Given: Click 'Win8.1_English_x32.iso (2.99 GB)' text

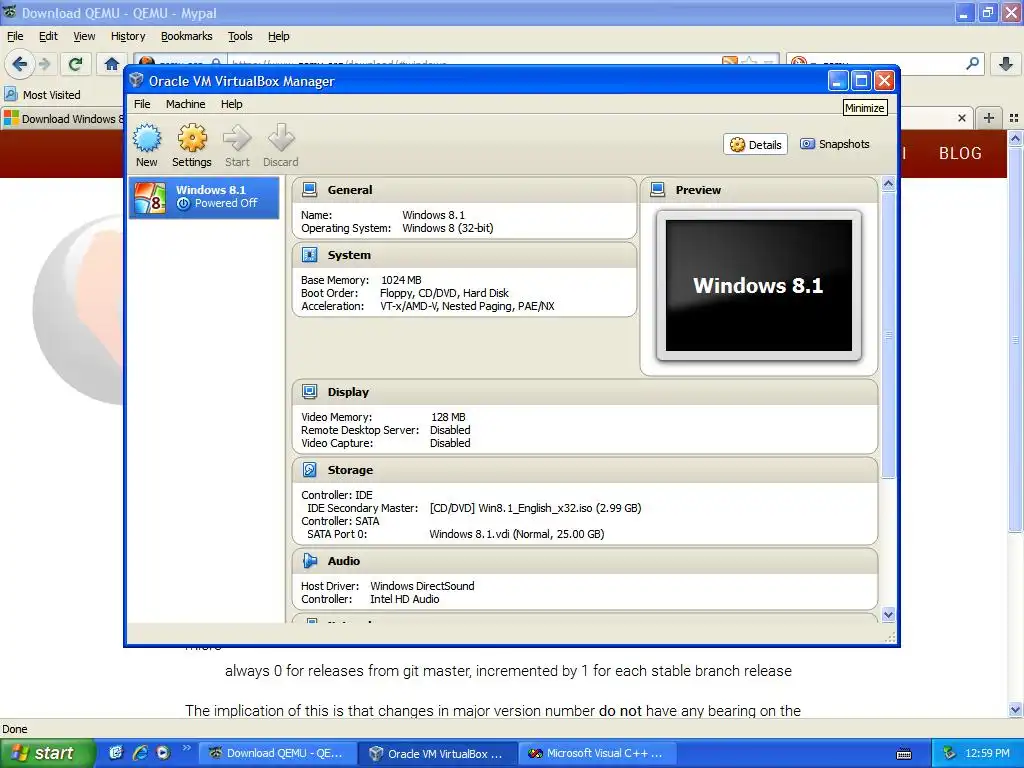Looking at the screenshot, I should click(560, 508).
